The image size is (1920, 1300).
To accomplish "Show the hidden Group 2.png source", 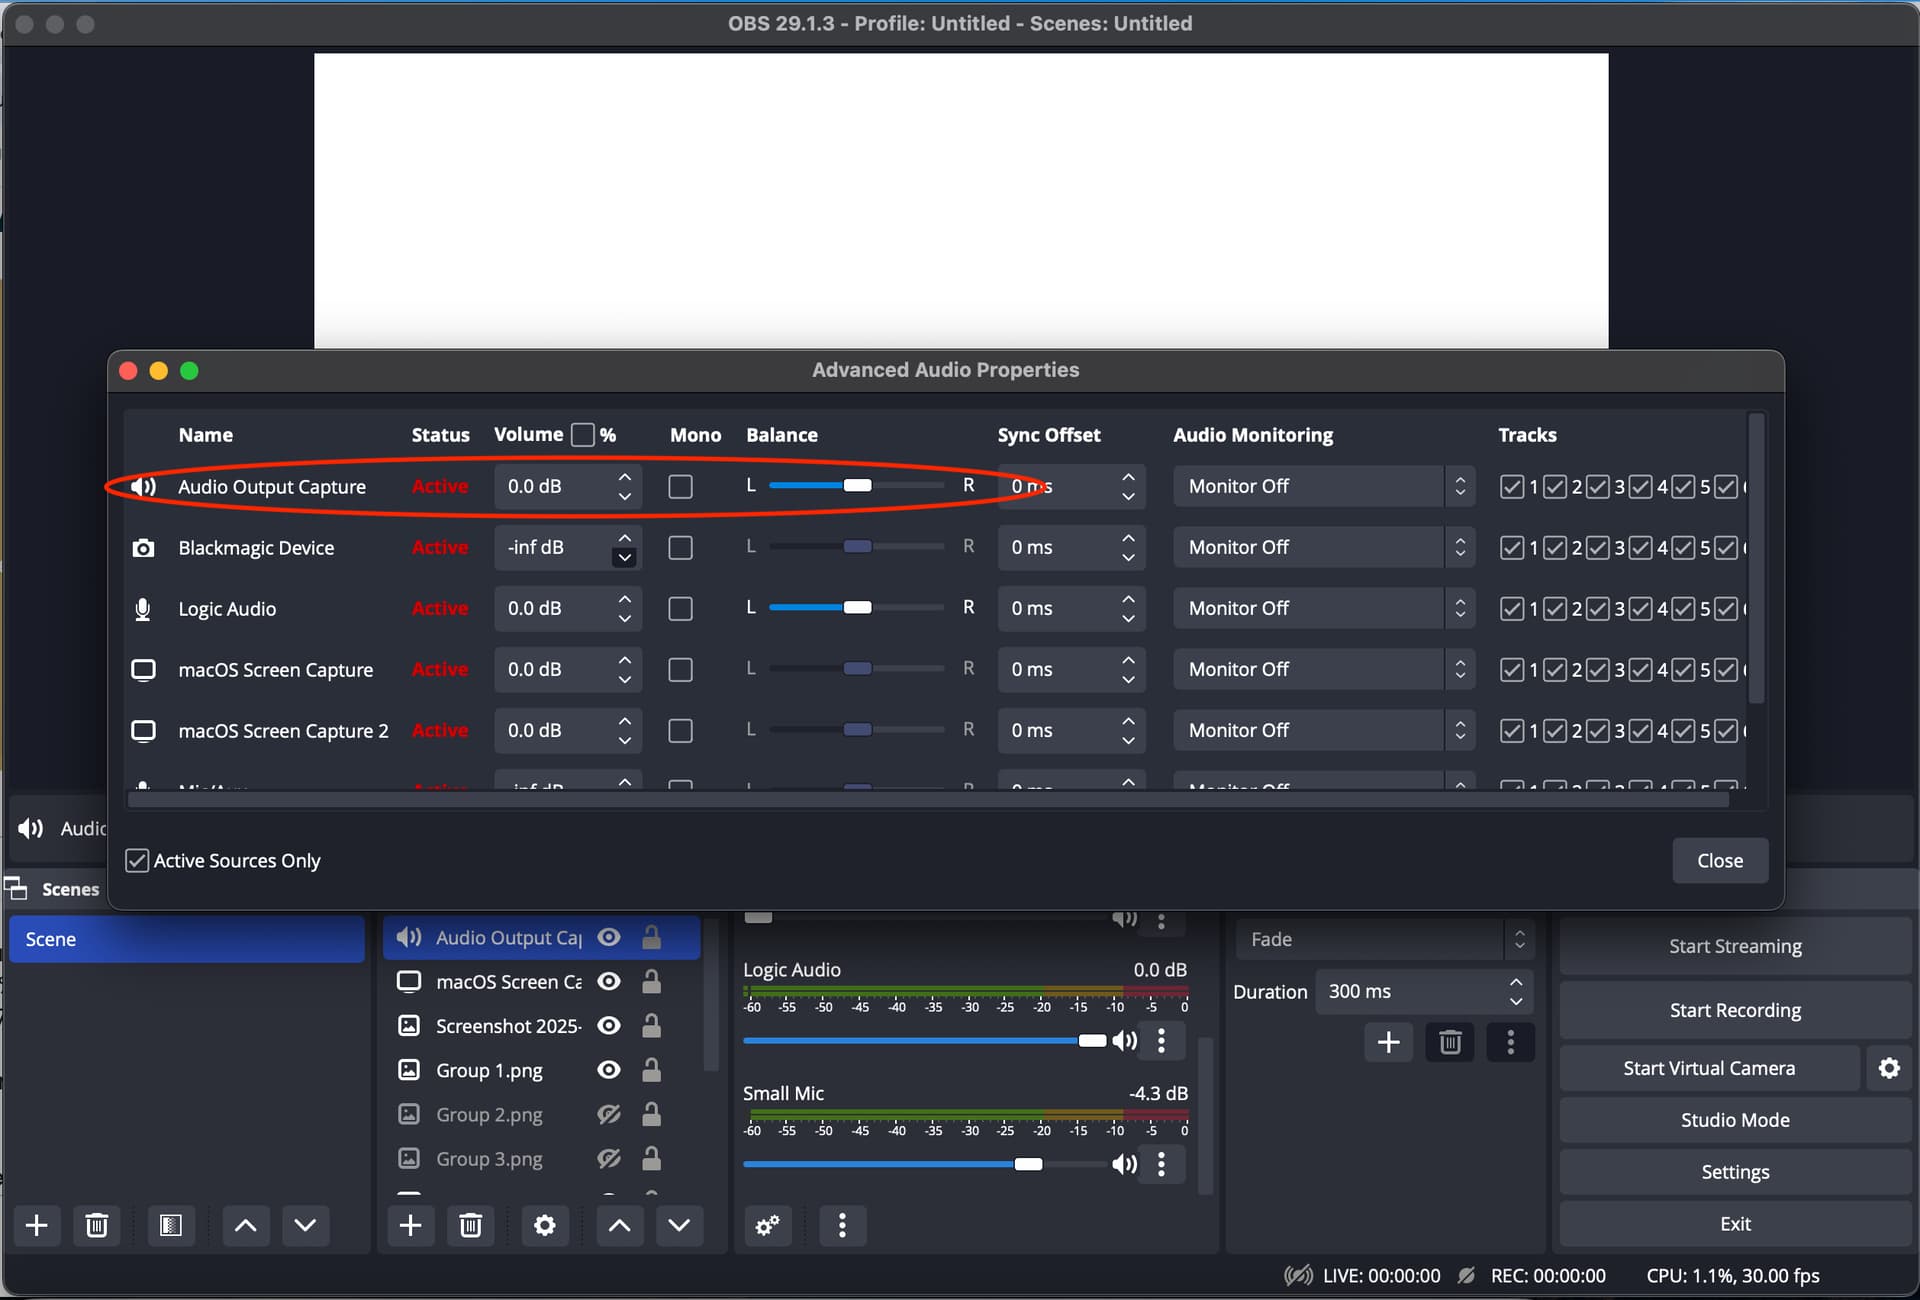I will pos(608,1114).
